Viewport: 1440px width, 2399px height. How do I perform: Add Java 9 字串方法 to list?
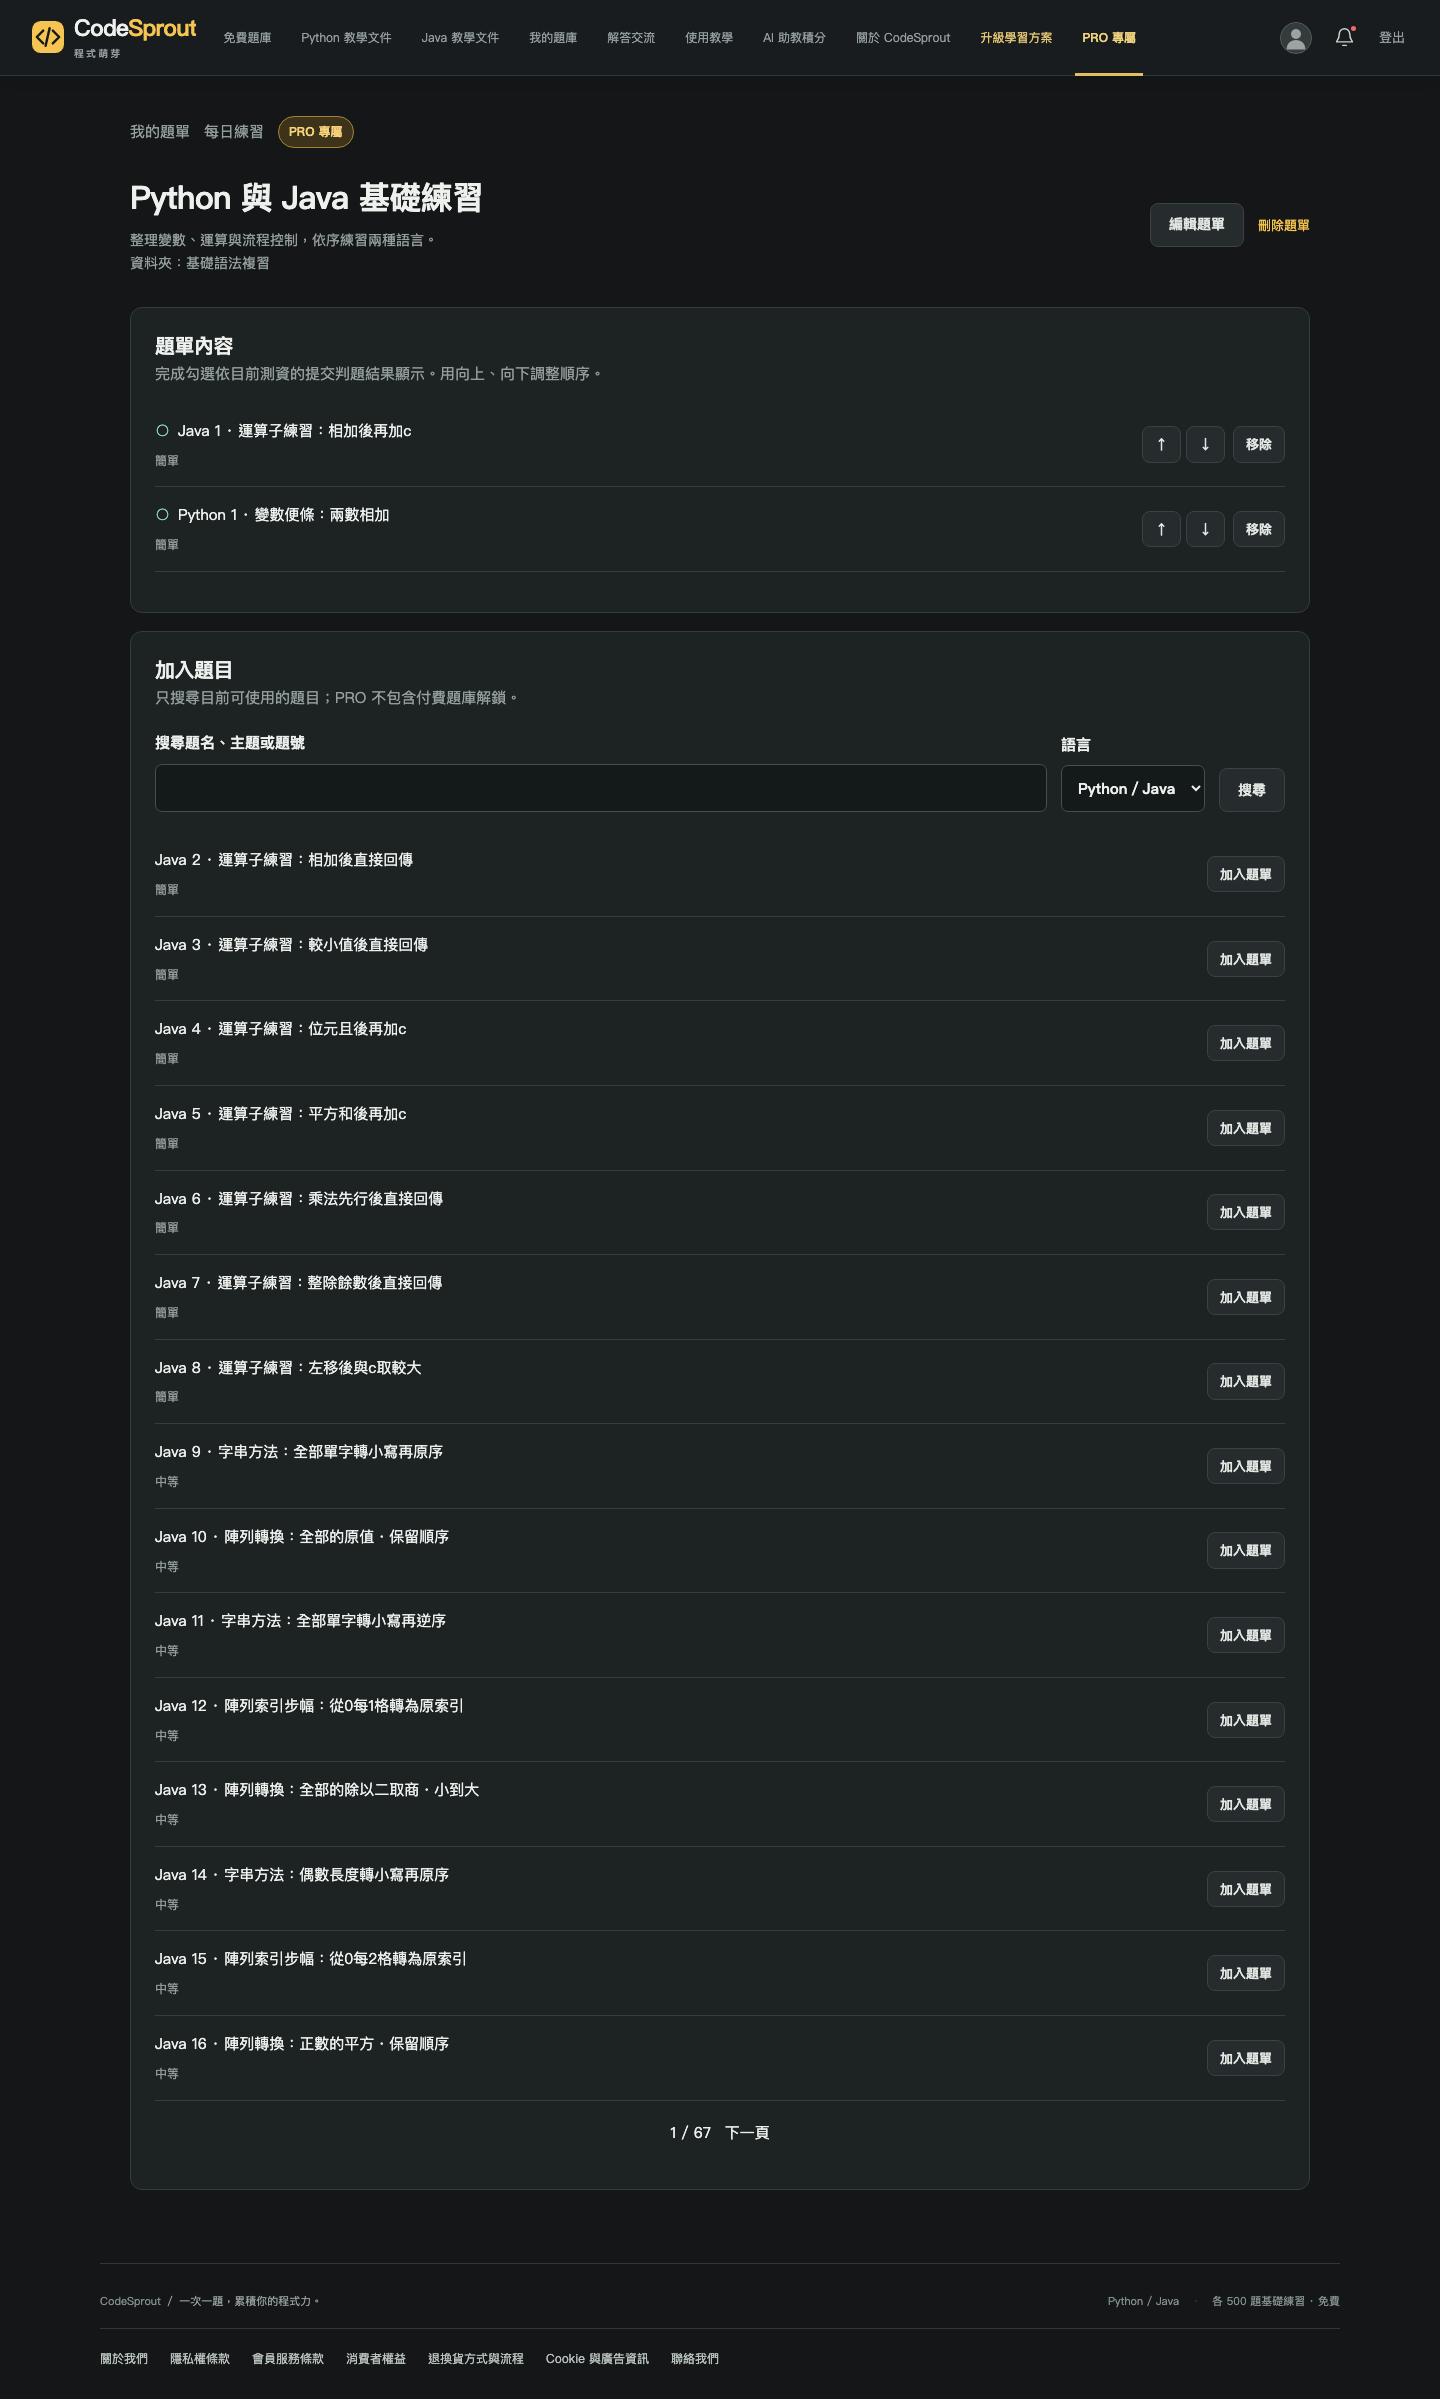pyautogui.click(x=1246, y=1466)
